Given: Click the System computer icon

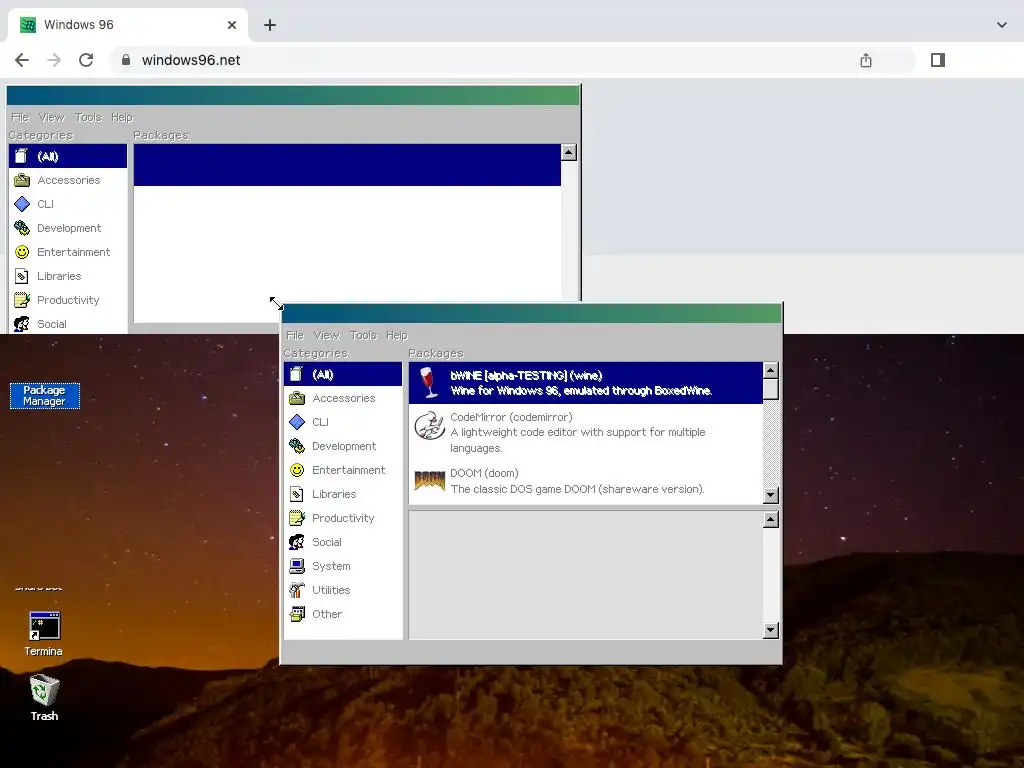Looking at the screenshot, I should pos(296,566).
